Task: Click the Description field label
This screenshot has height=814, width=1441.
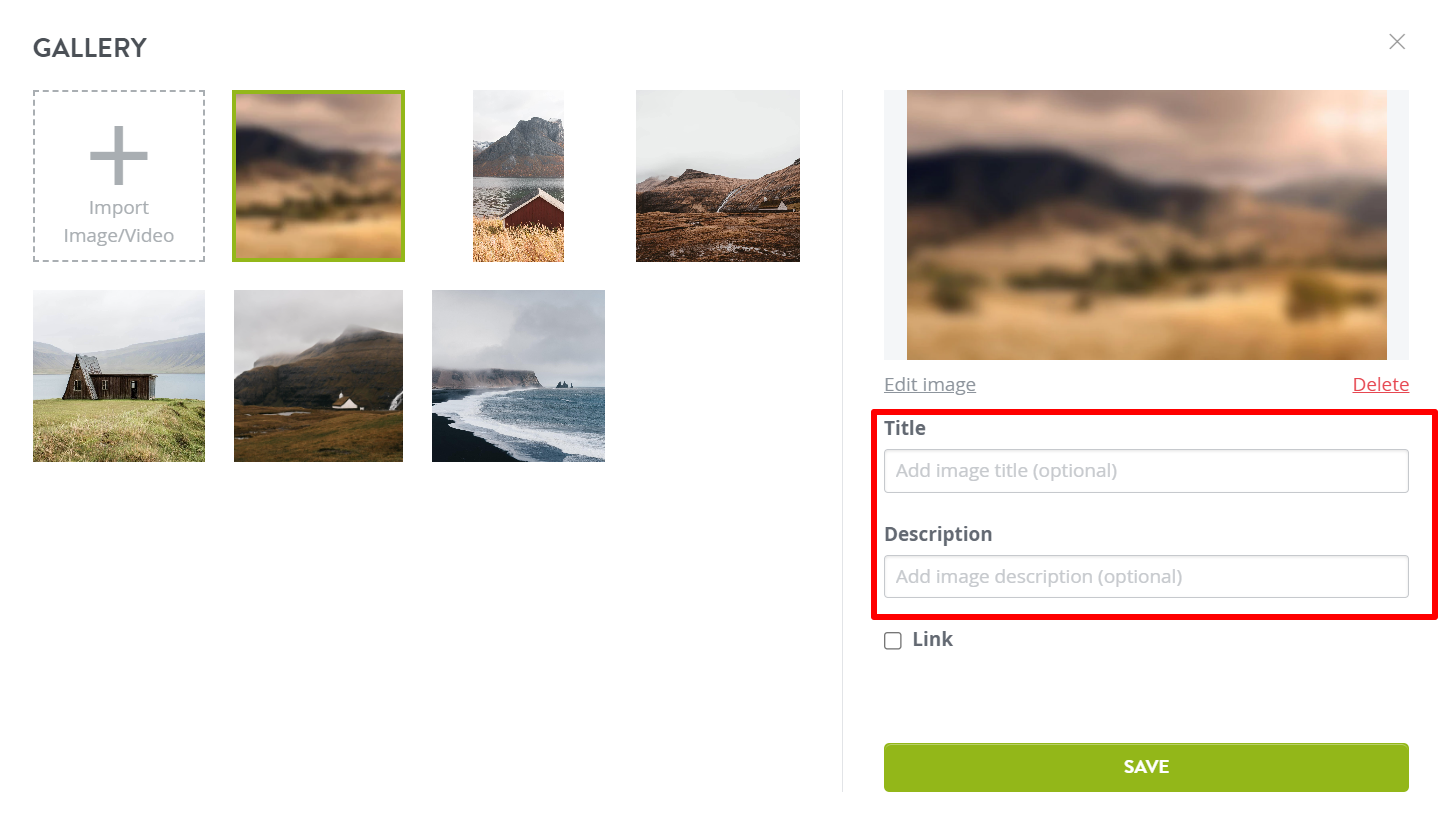Action: [x=938, y=535]
